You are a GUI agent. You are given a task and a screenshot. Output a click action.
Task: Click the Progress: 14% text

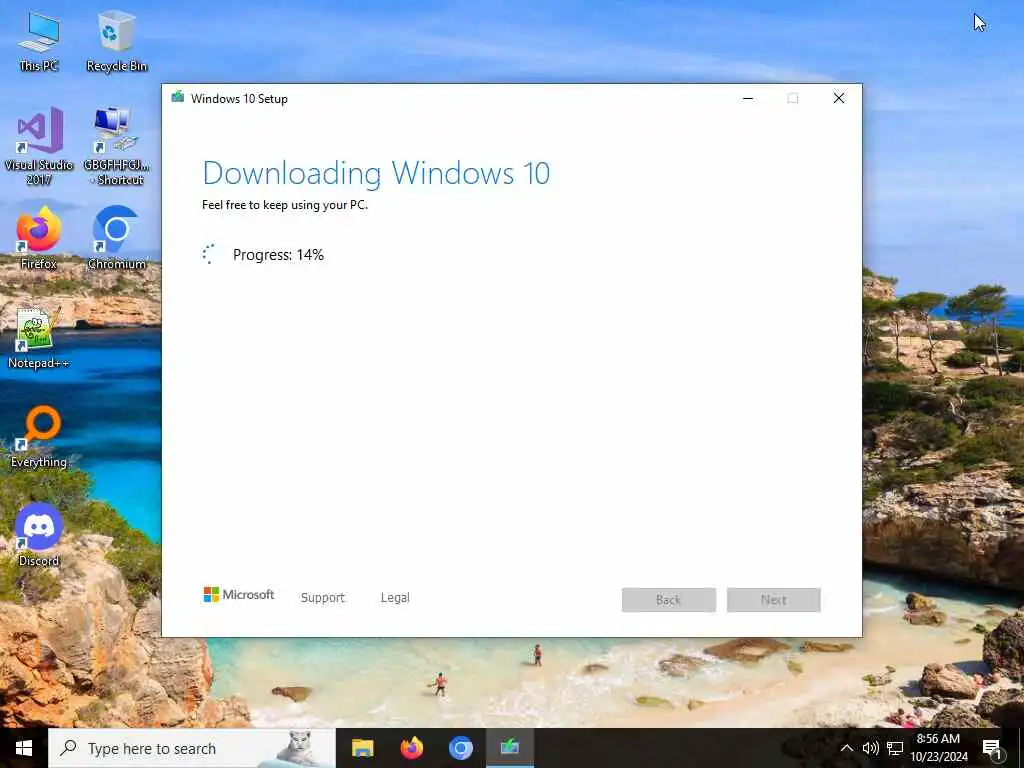[278, 255]
